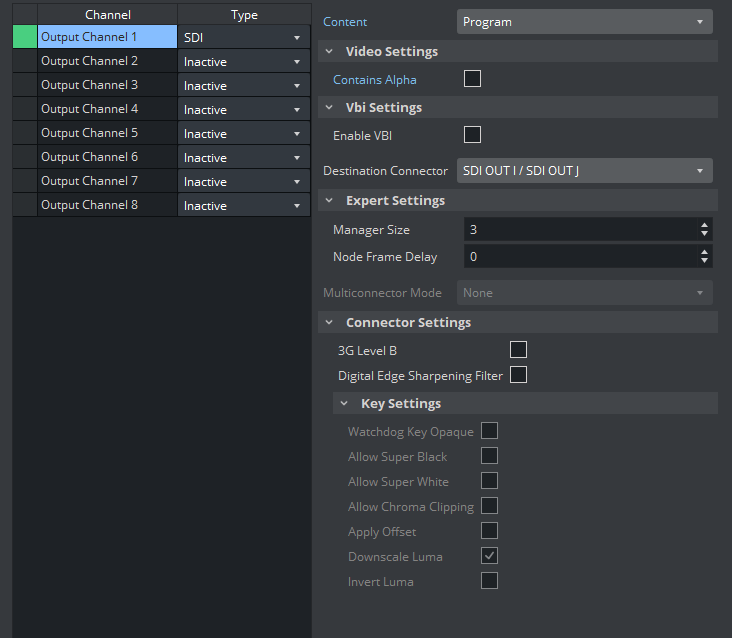
Task: Open Type dropdown for Output Channel 1
Action: (x=243, y=37)
